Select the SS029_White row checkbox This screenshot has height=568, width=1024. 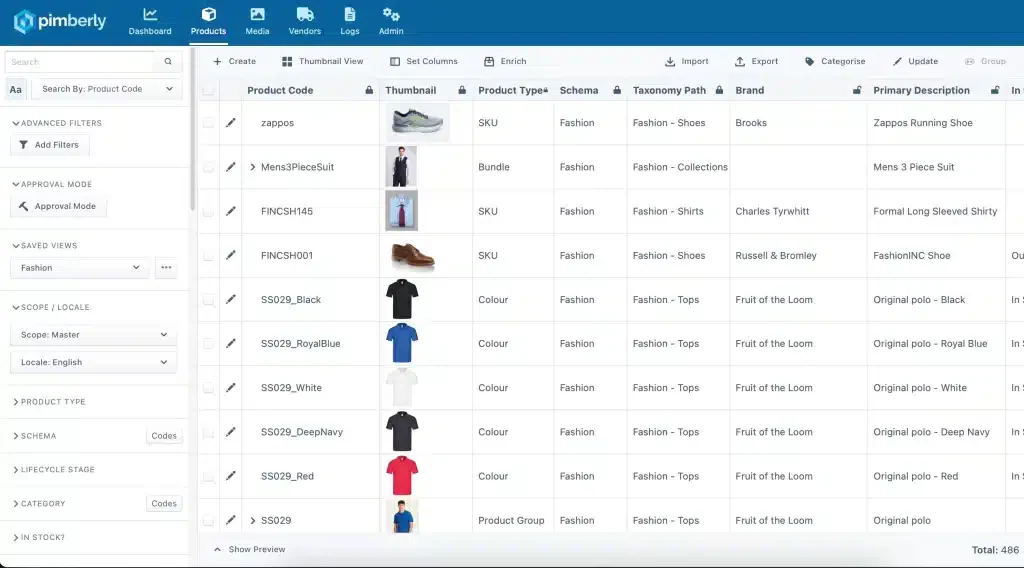pos(208,388)
